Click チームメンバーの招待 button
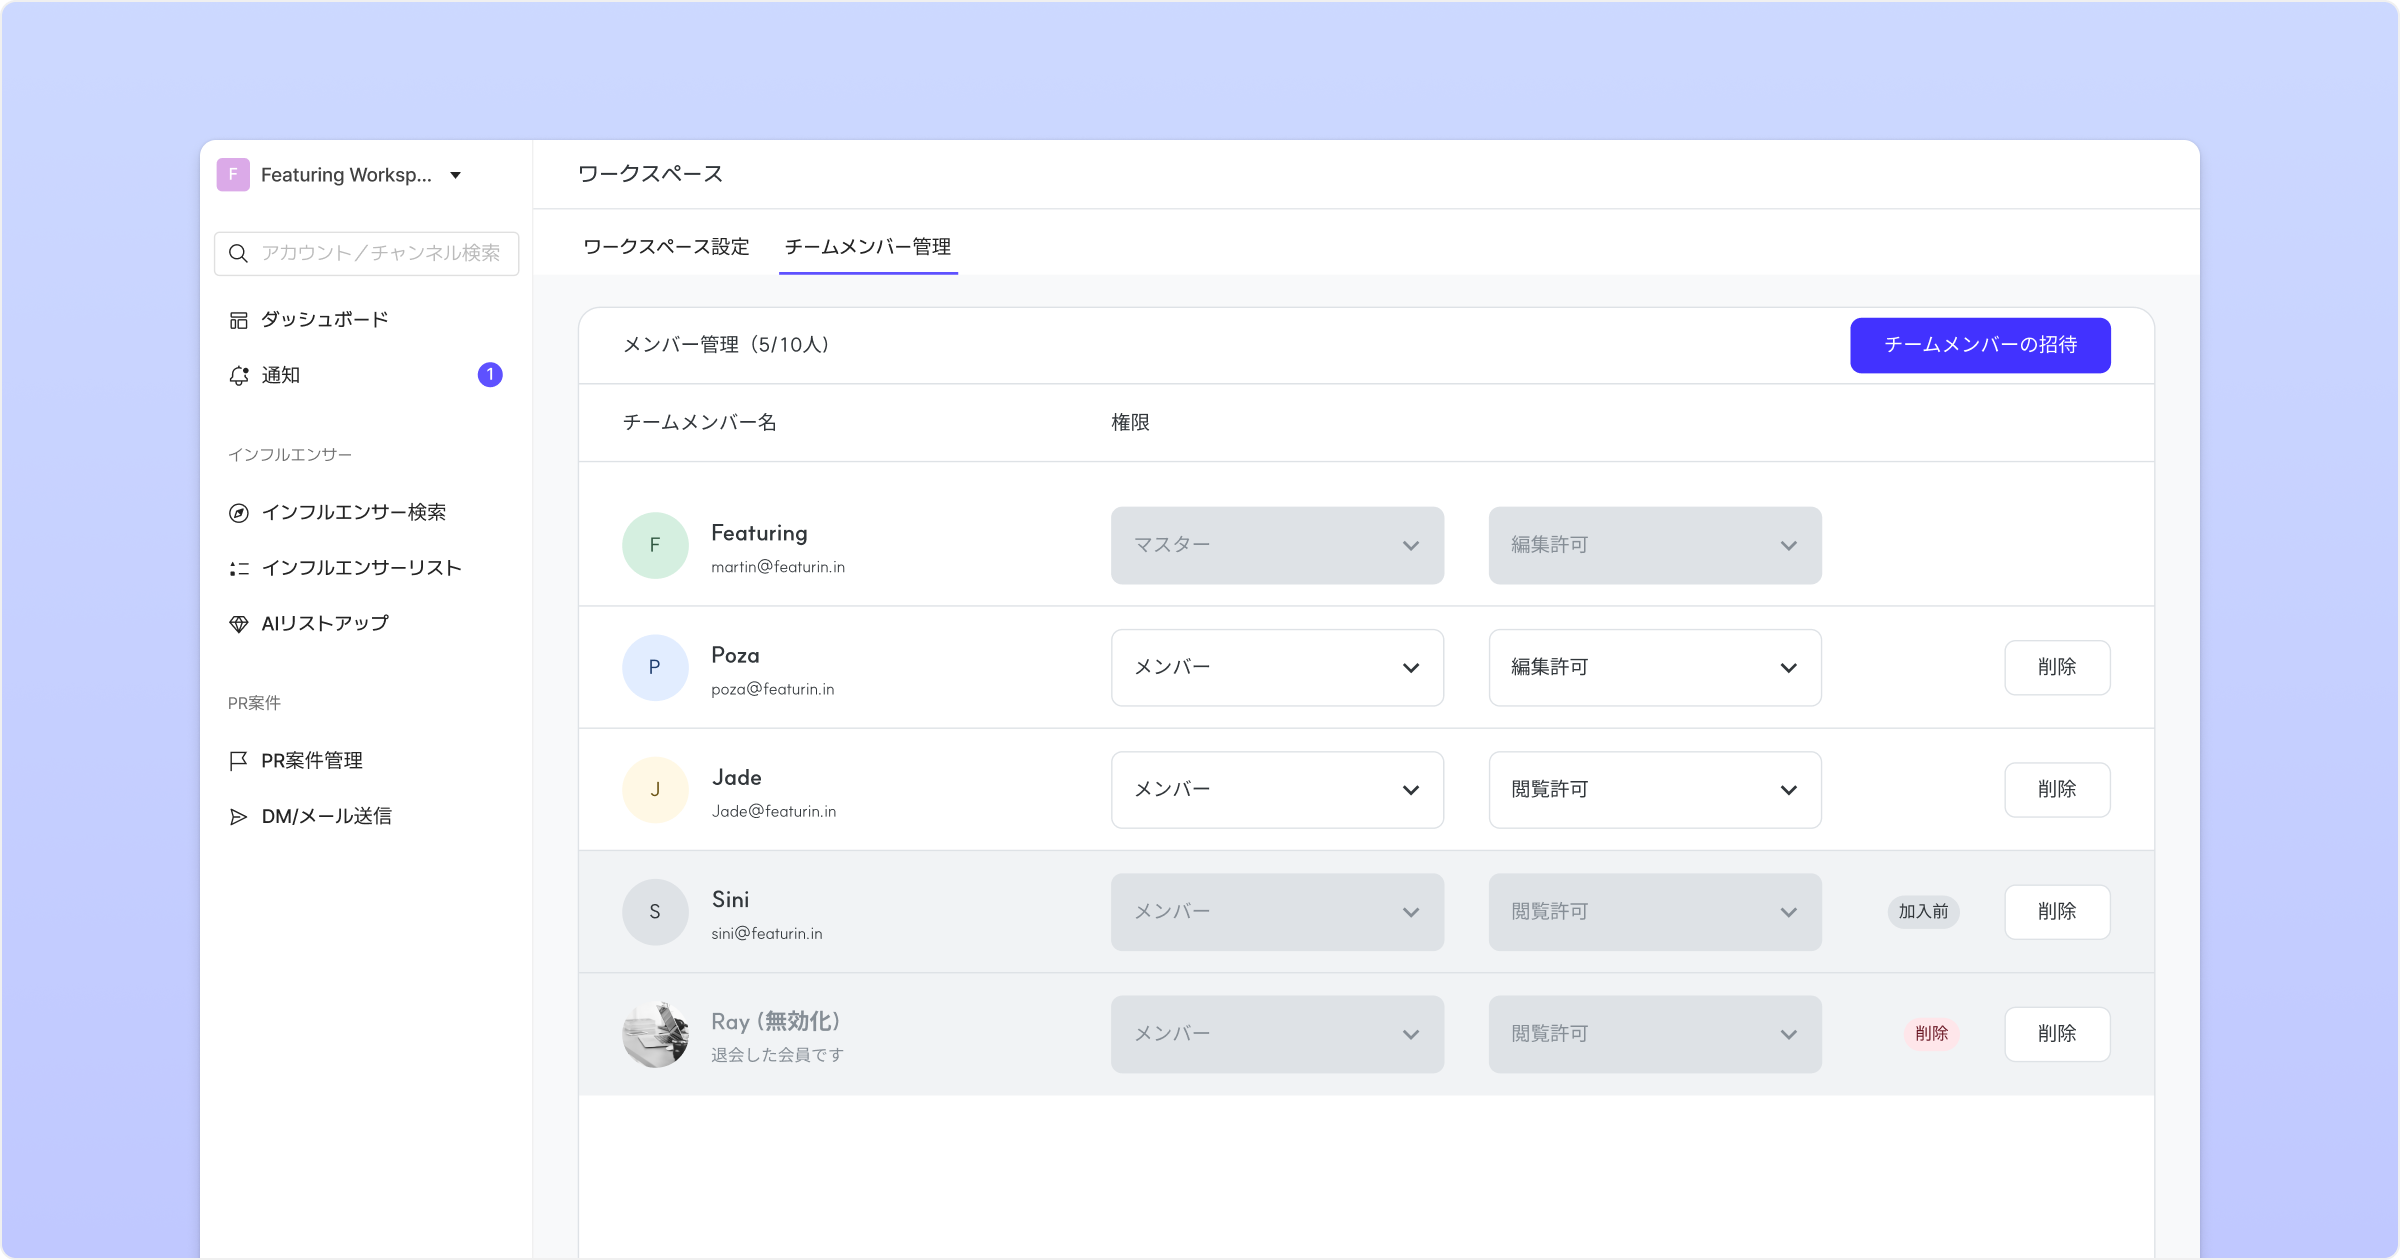This screenshot has height=1260, width=2400. (1979, 345)
